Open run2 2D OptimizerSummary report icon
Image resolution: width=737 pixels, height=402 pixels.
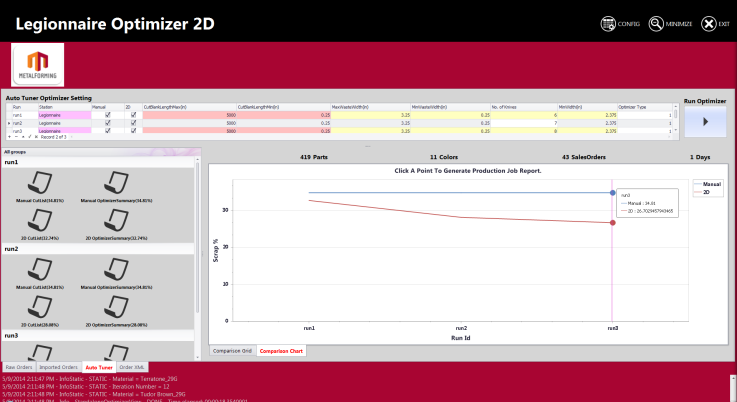tap(116, 307)
